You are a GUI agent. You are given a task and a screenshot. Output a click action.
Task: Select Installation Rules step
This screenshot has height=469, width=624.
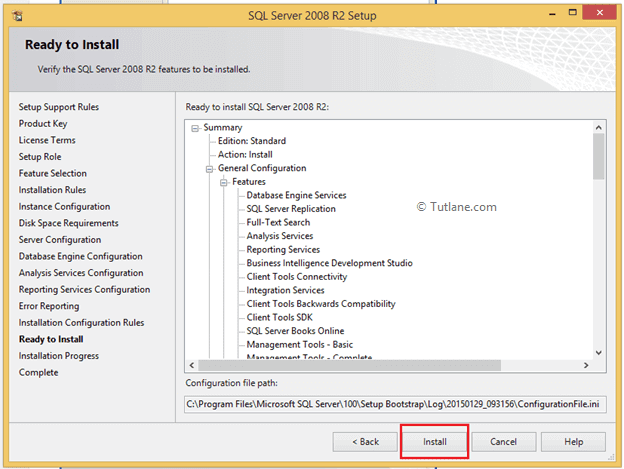[x=52, y=190]
